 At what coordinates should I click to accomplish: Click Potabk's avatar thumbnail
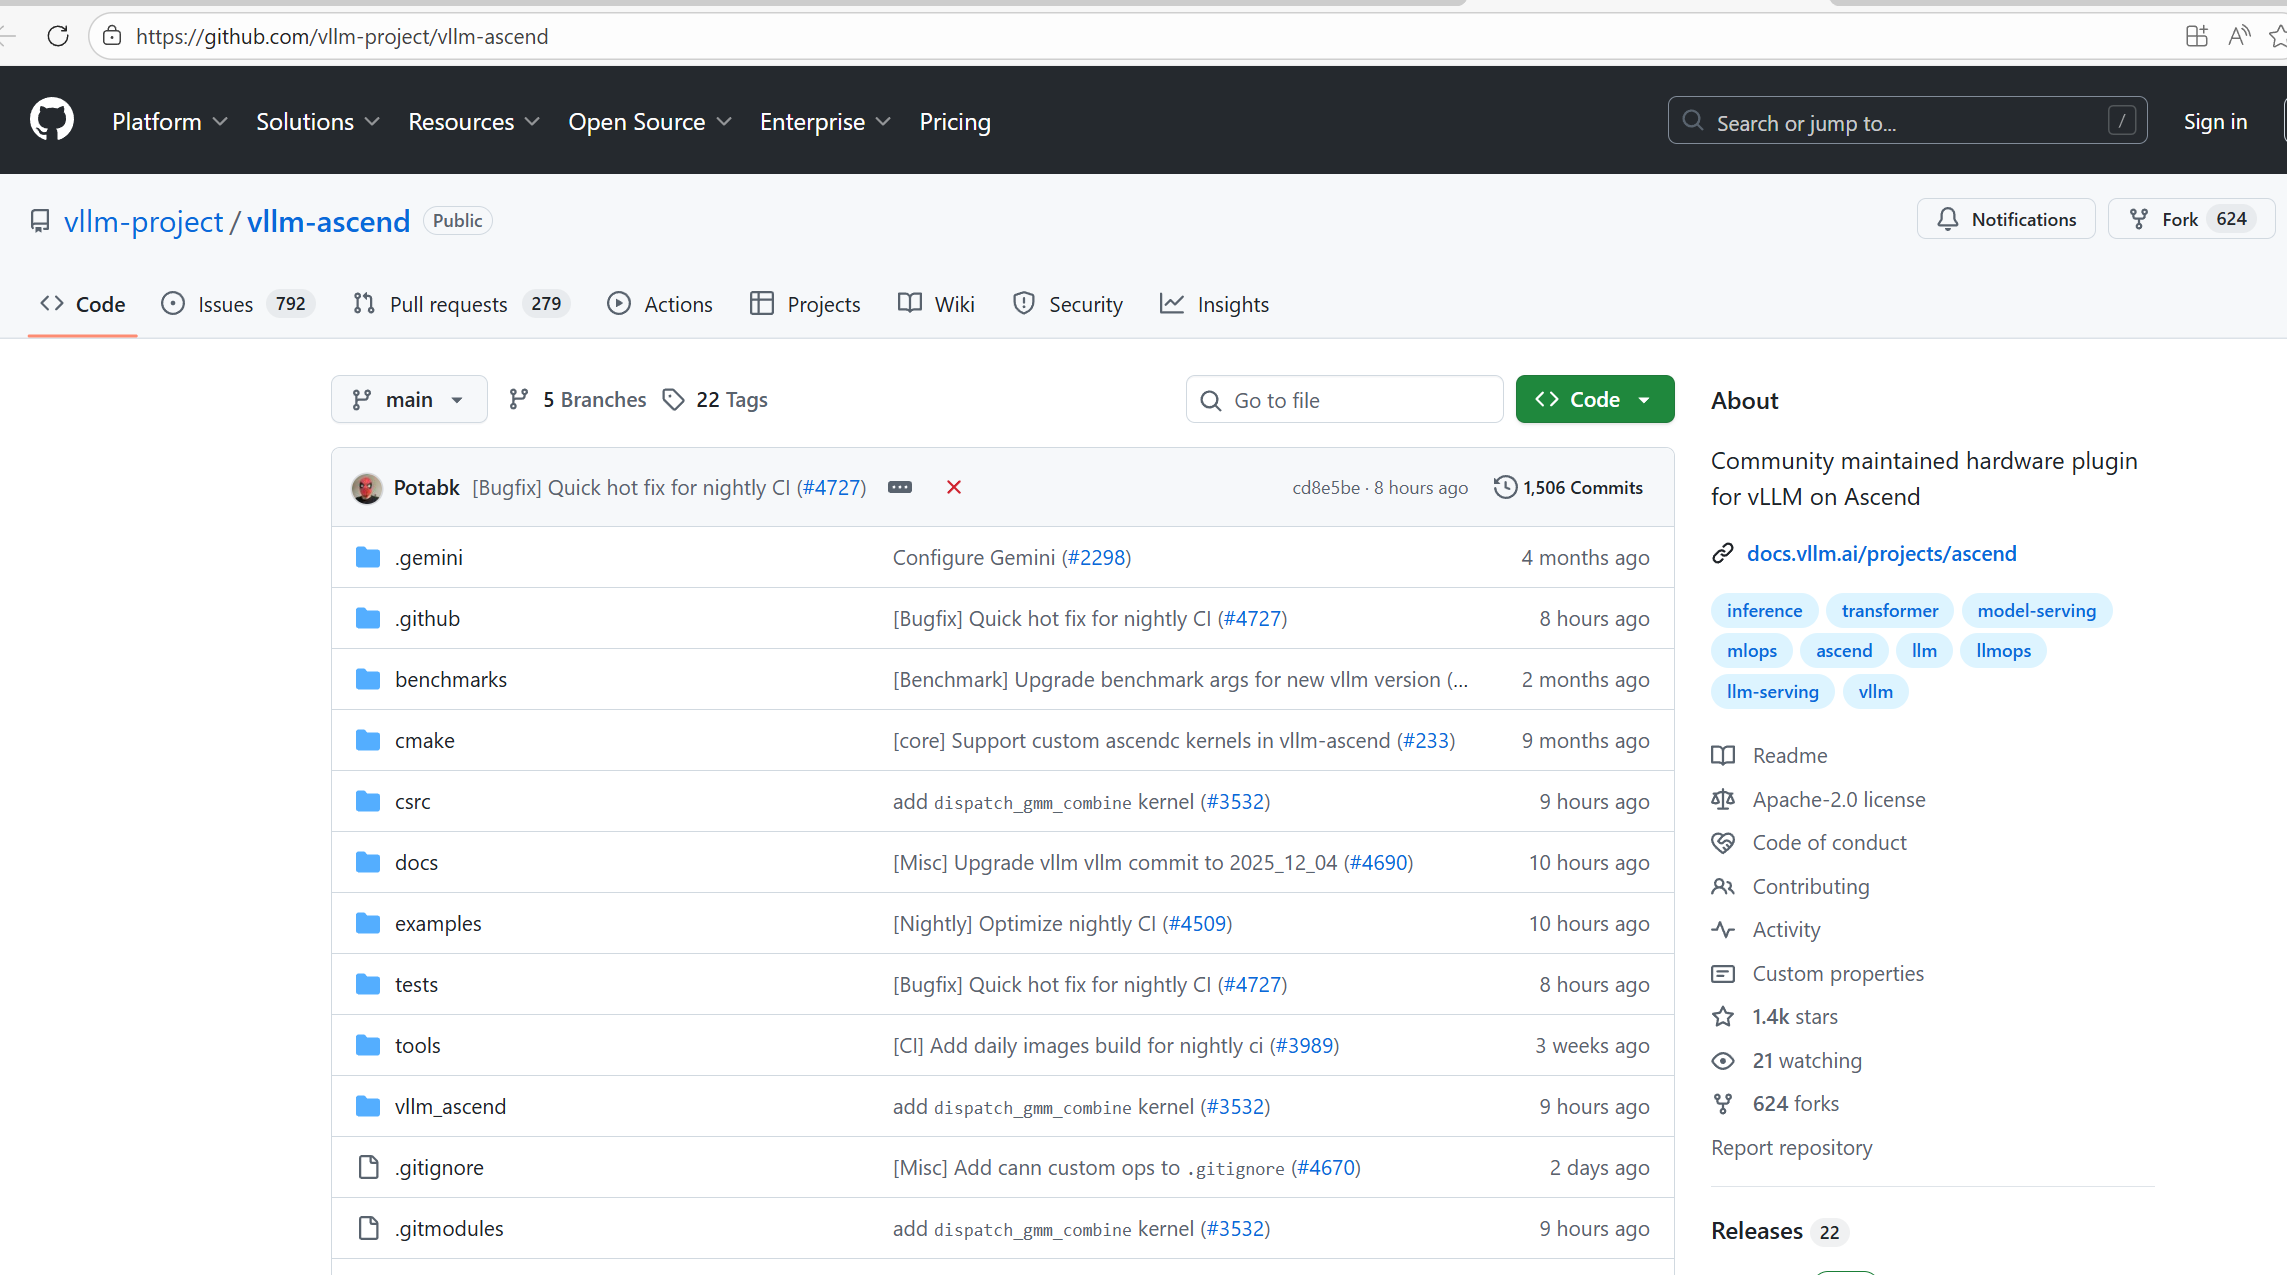click(367, 488)
